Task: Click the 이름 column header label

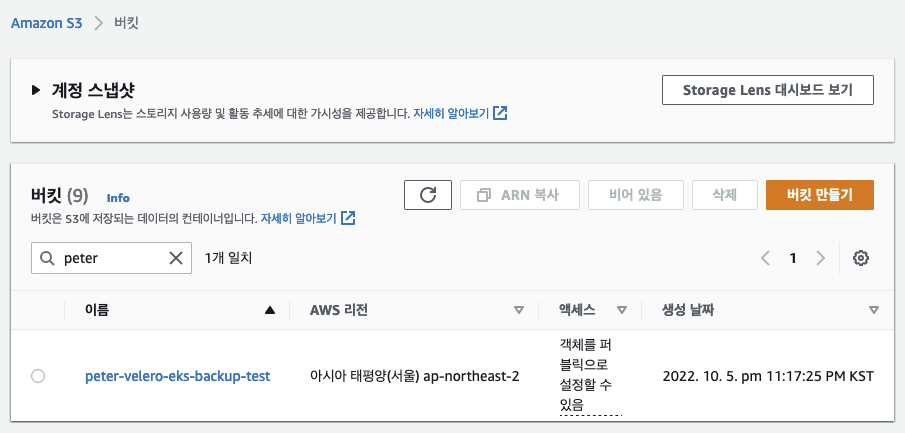Action: point(97,310)
